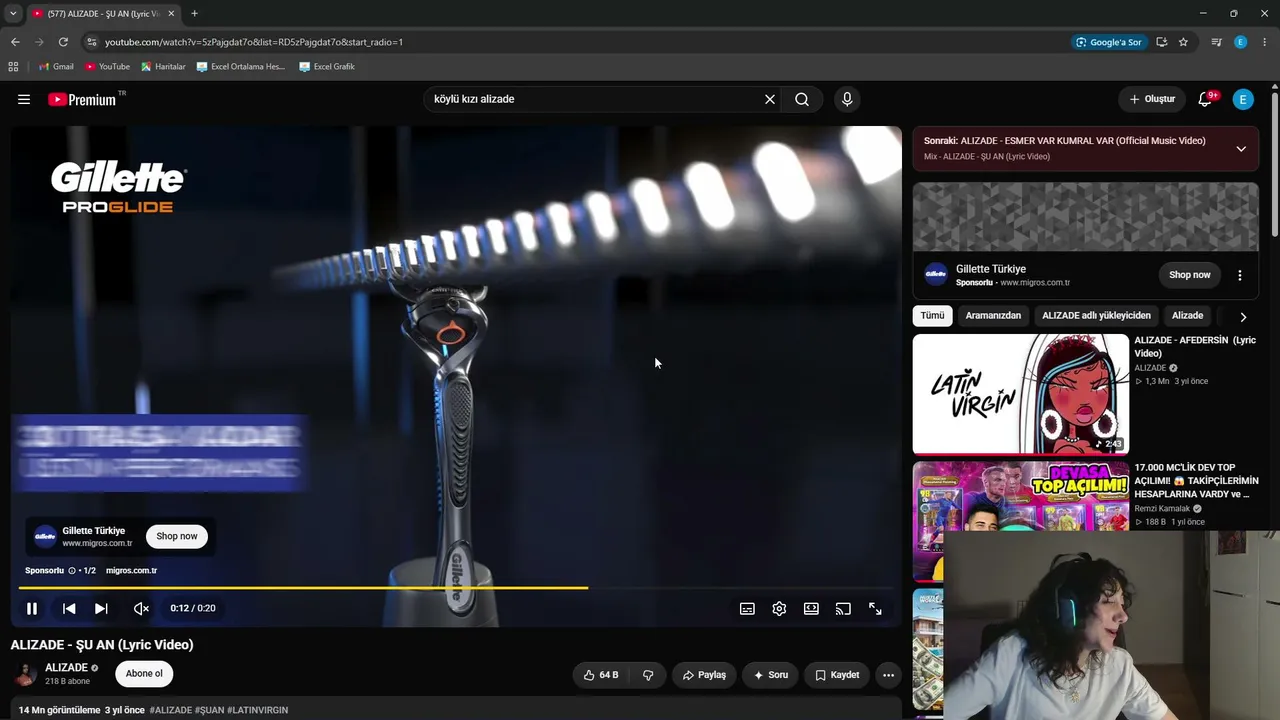The image size is (1280, 720).
Task: Select the Aramanızdan filter chip
Action: point(993,316)
